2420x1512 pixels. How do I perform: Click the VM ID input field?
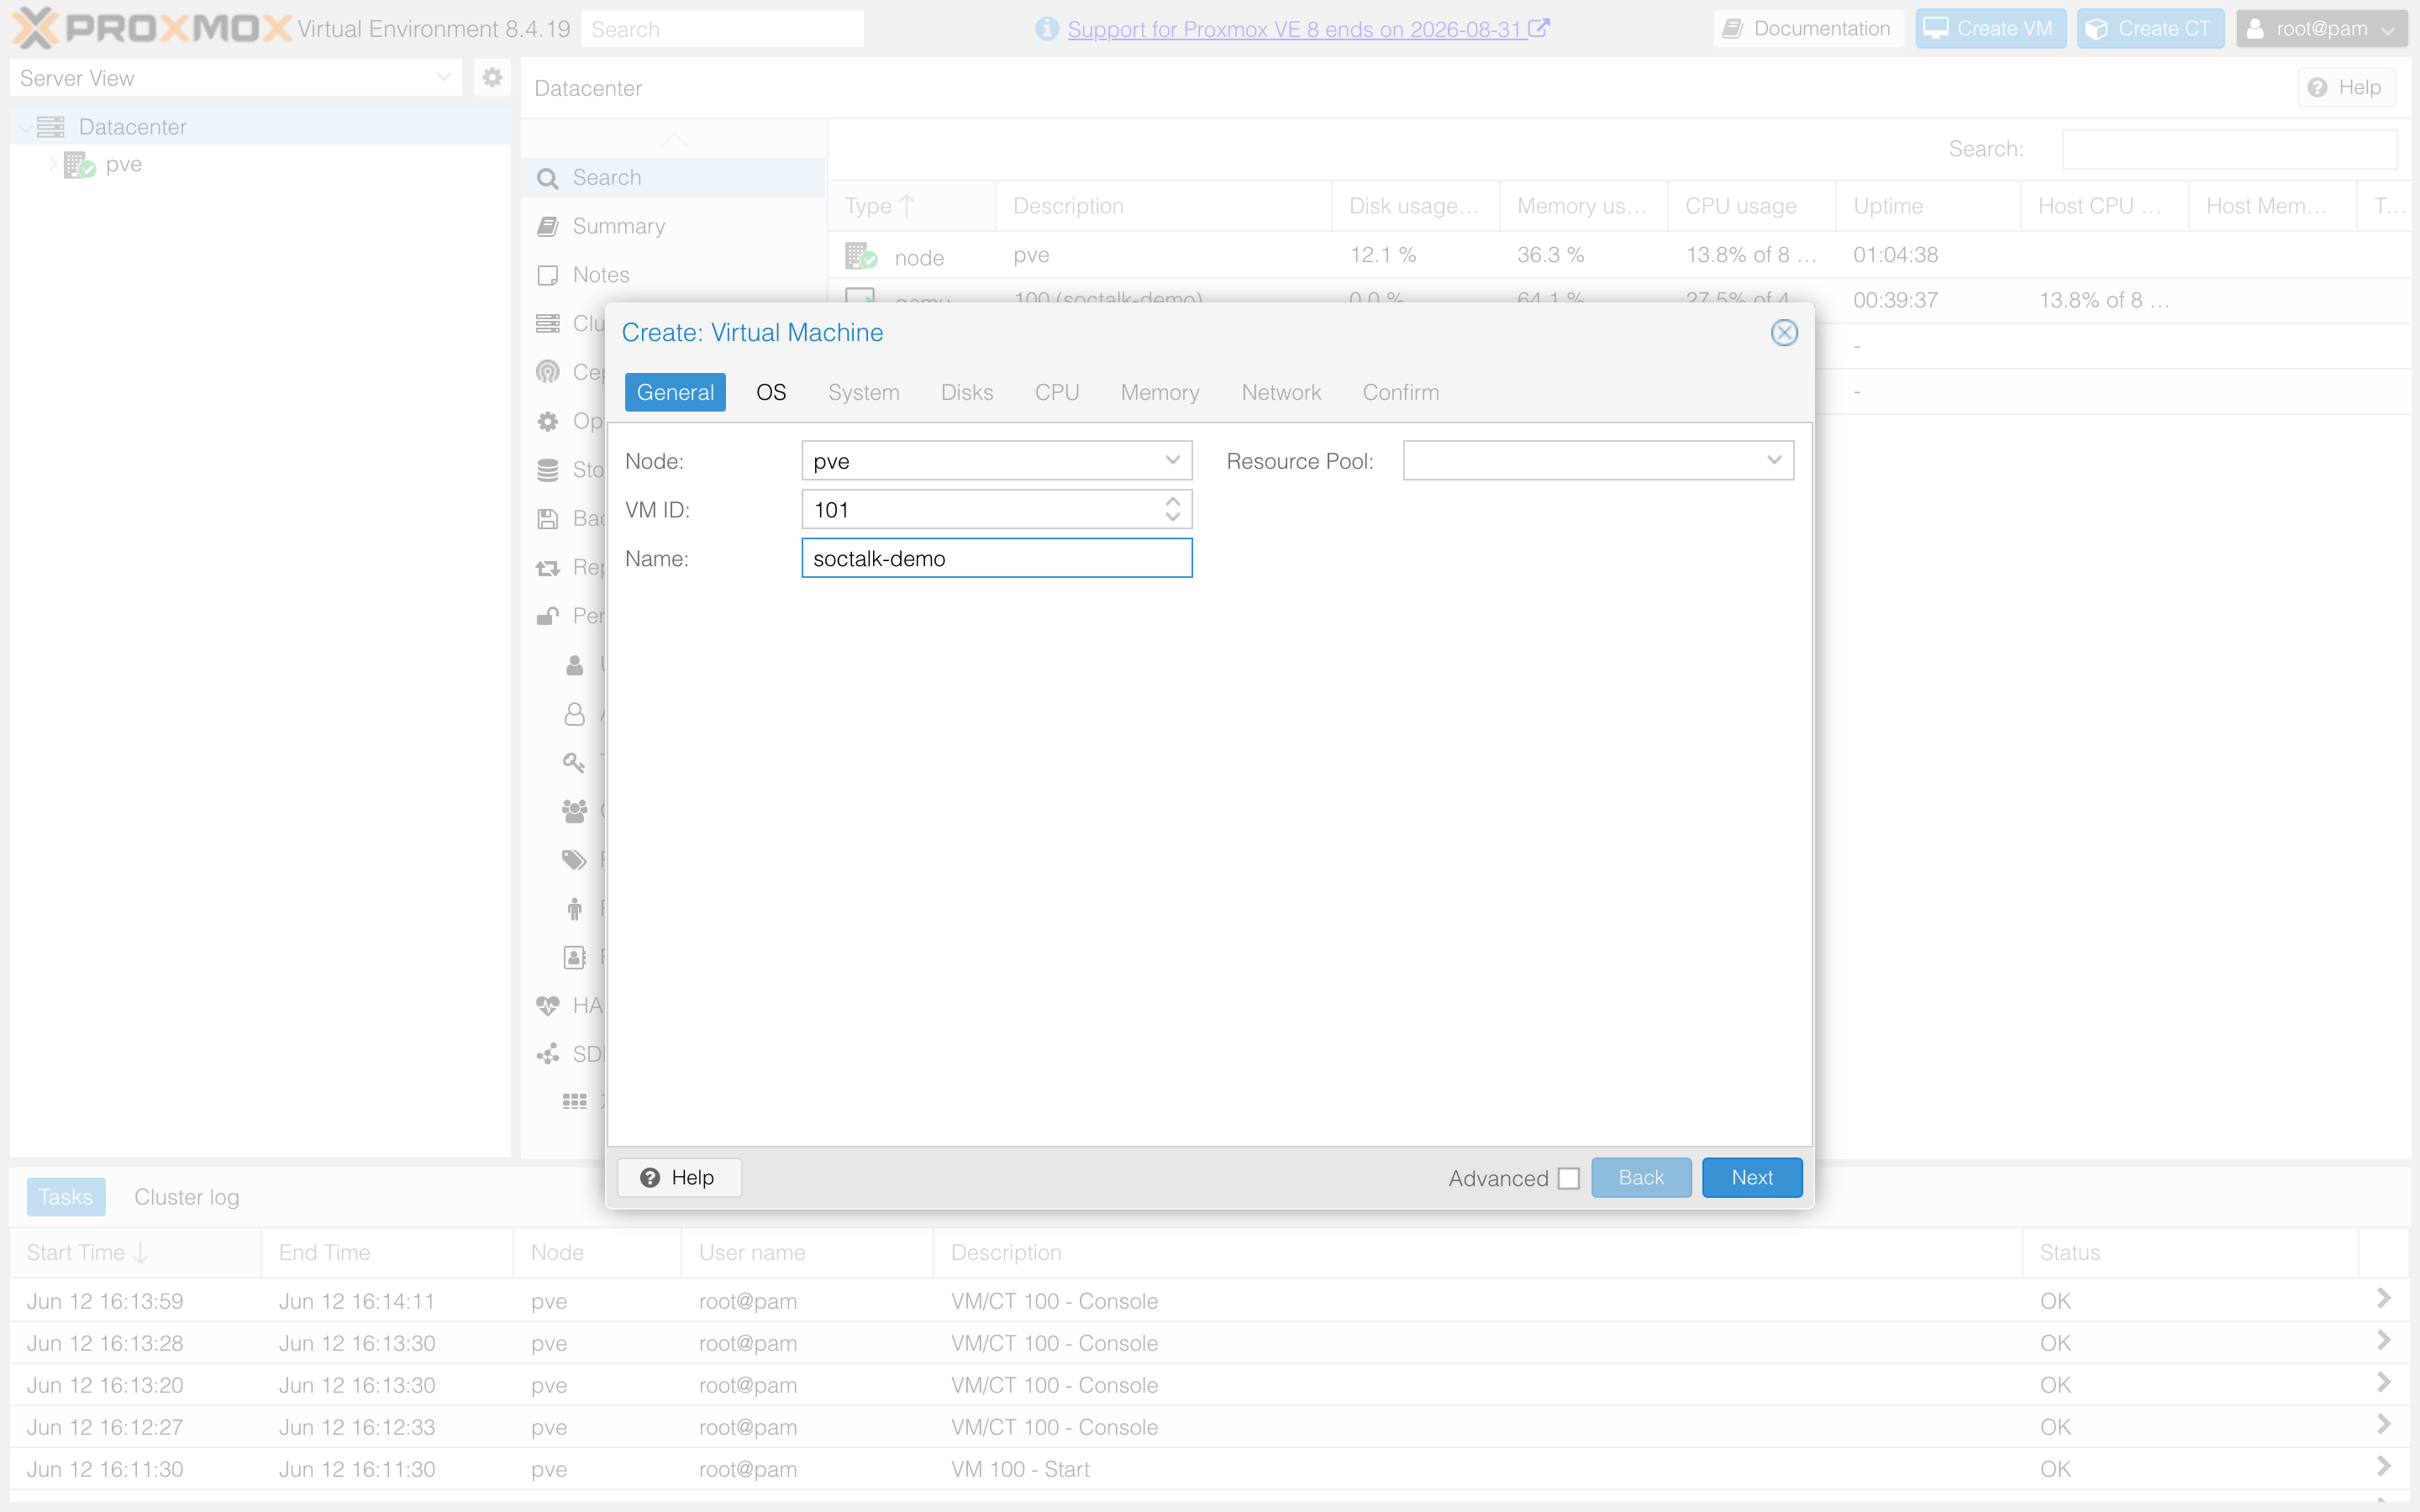[981, 510]
